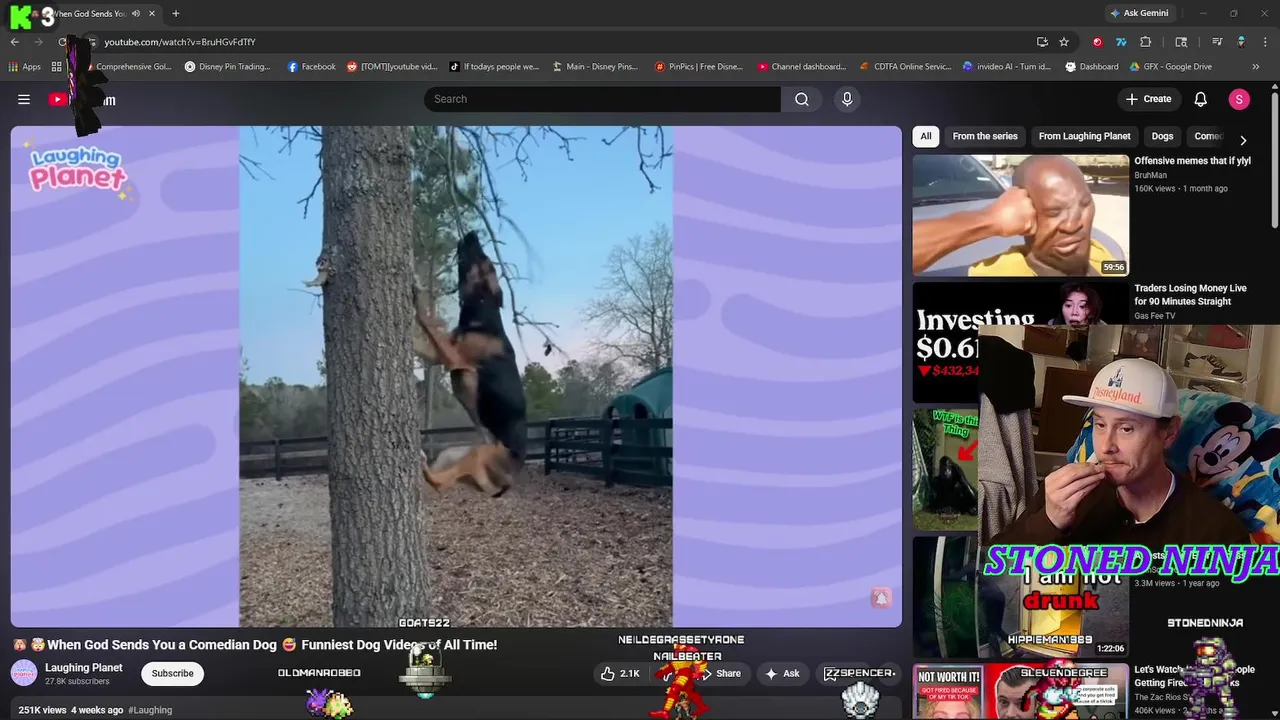Like the video with thumbs up
The height and width of the screenshot is (720, 1280).
click(x=620, y=673)
